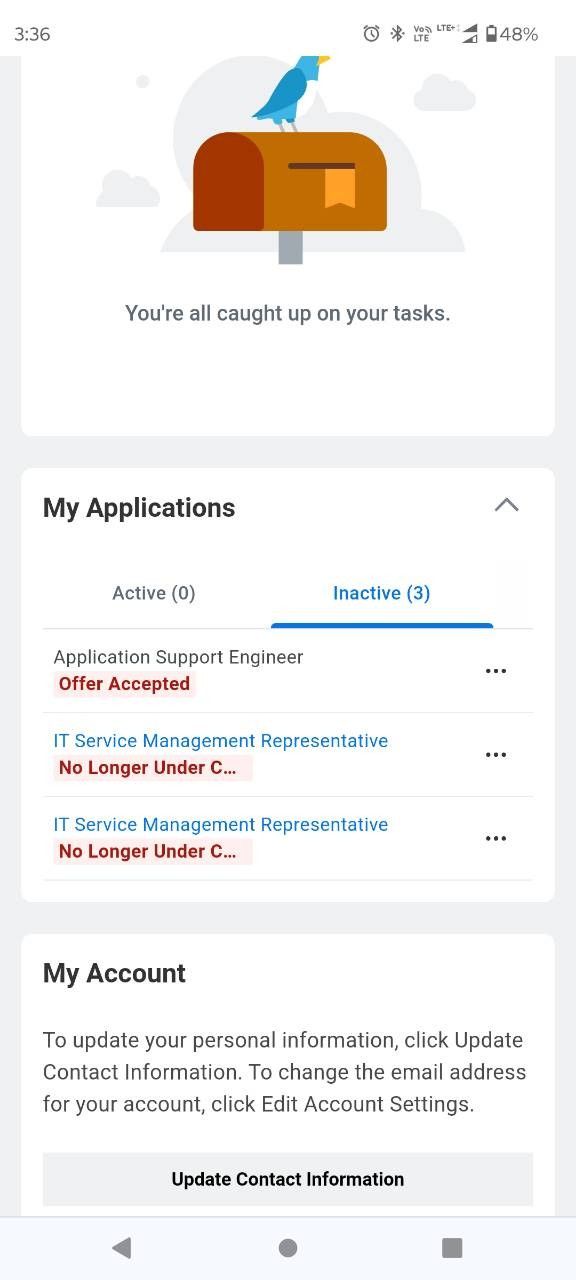Image resolution: width=576 pixels, height=1280 pixels.
Task: Tap the Bluetooth icon in status bar
Action: point(396,34)
